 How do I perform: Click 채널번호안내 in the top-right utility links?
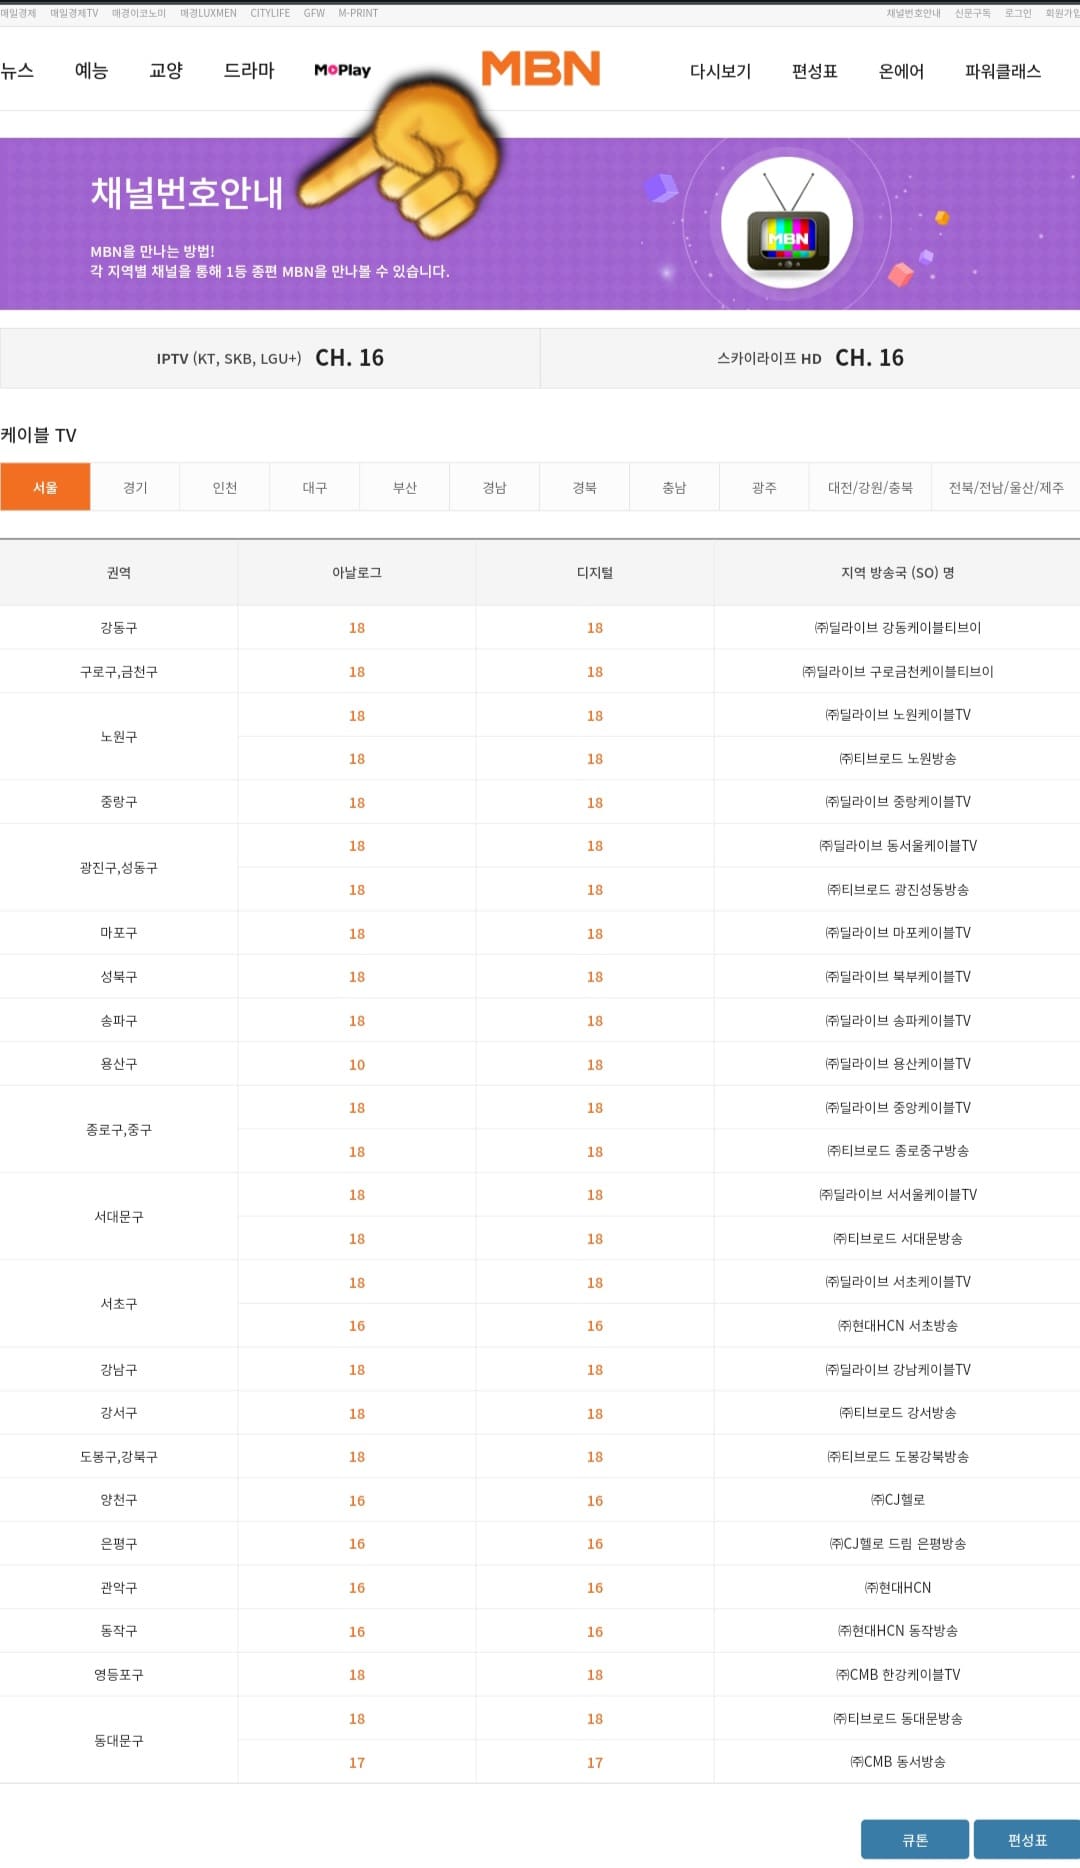[x=913, y=13]
